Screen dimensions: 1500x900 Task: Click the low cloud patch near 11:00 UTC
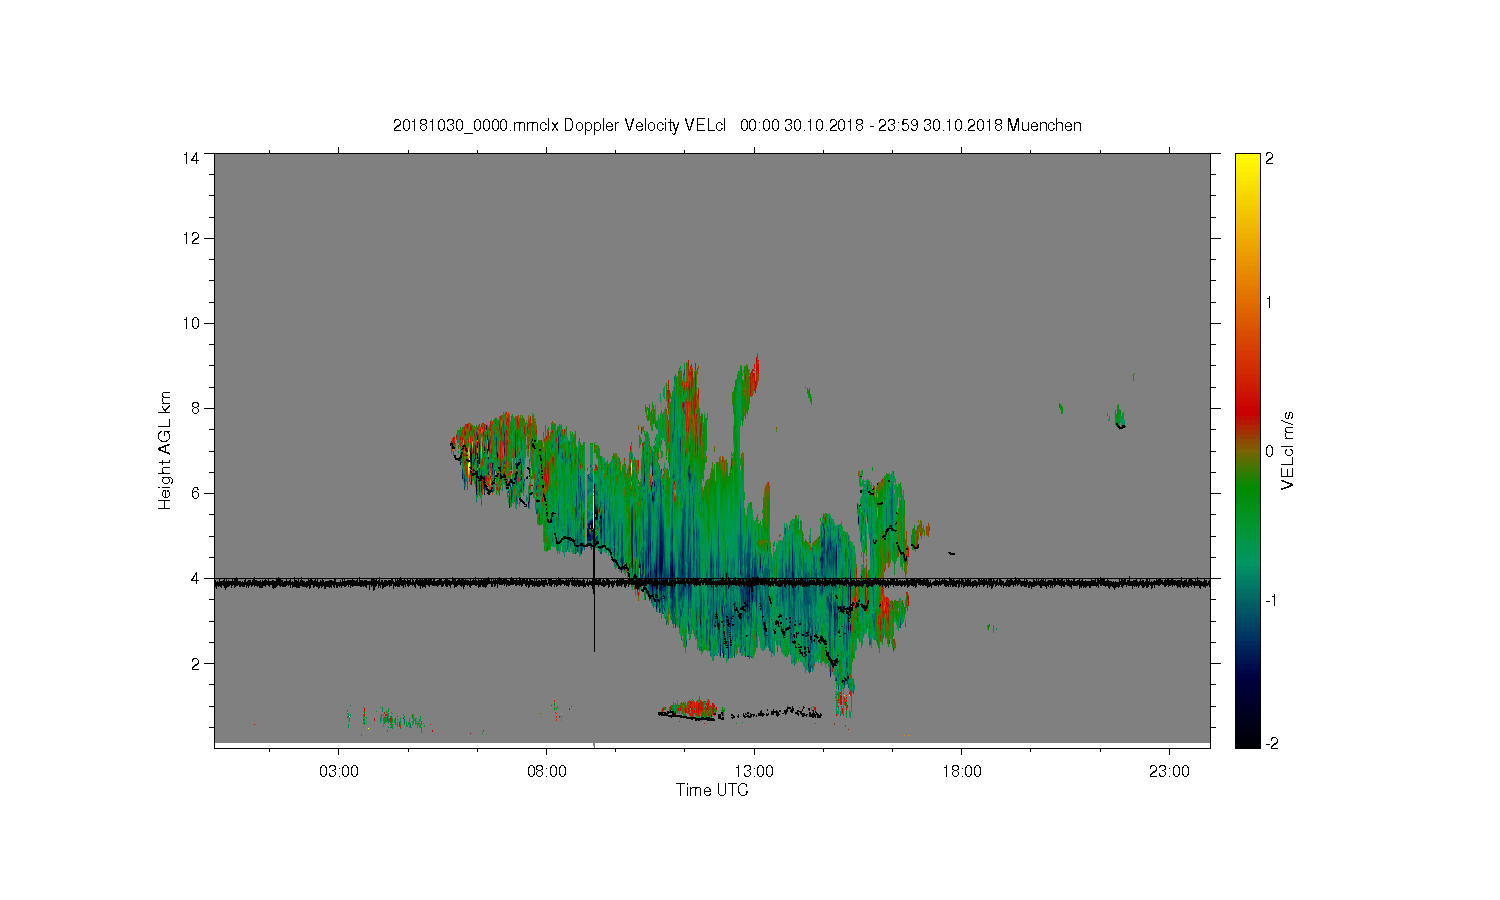(690, 709)
